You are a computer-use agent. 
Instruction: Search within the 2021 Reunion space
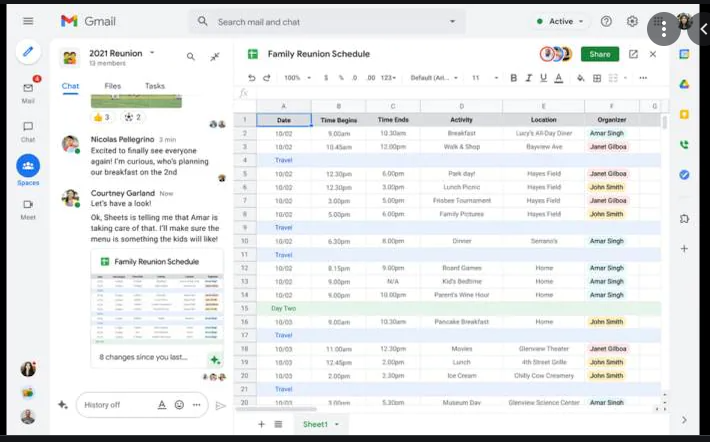coord(190,57)
